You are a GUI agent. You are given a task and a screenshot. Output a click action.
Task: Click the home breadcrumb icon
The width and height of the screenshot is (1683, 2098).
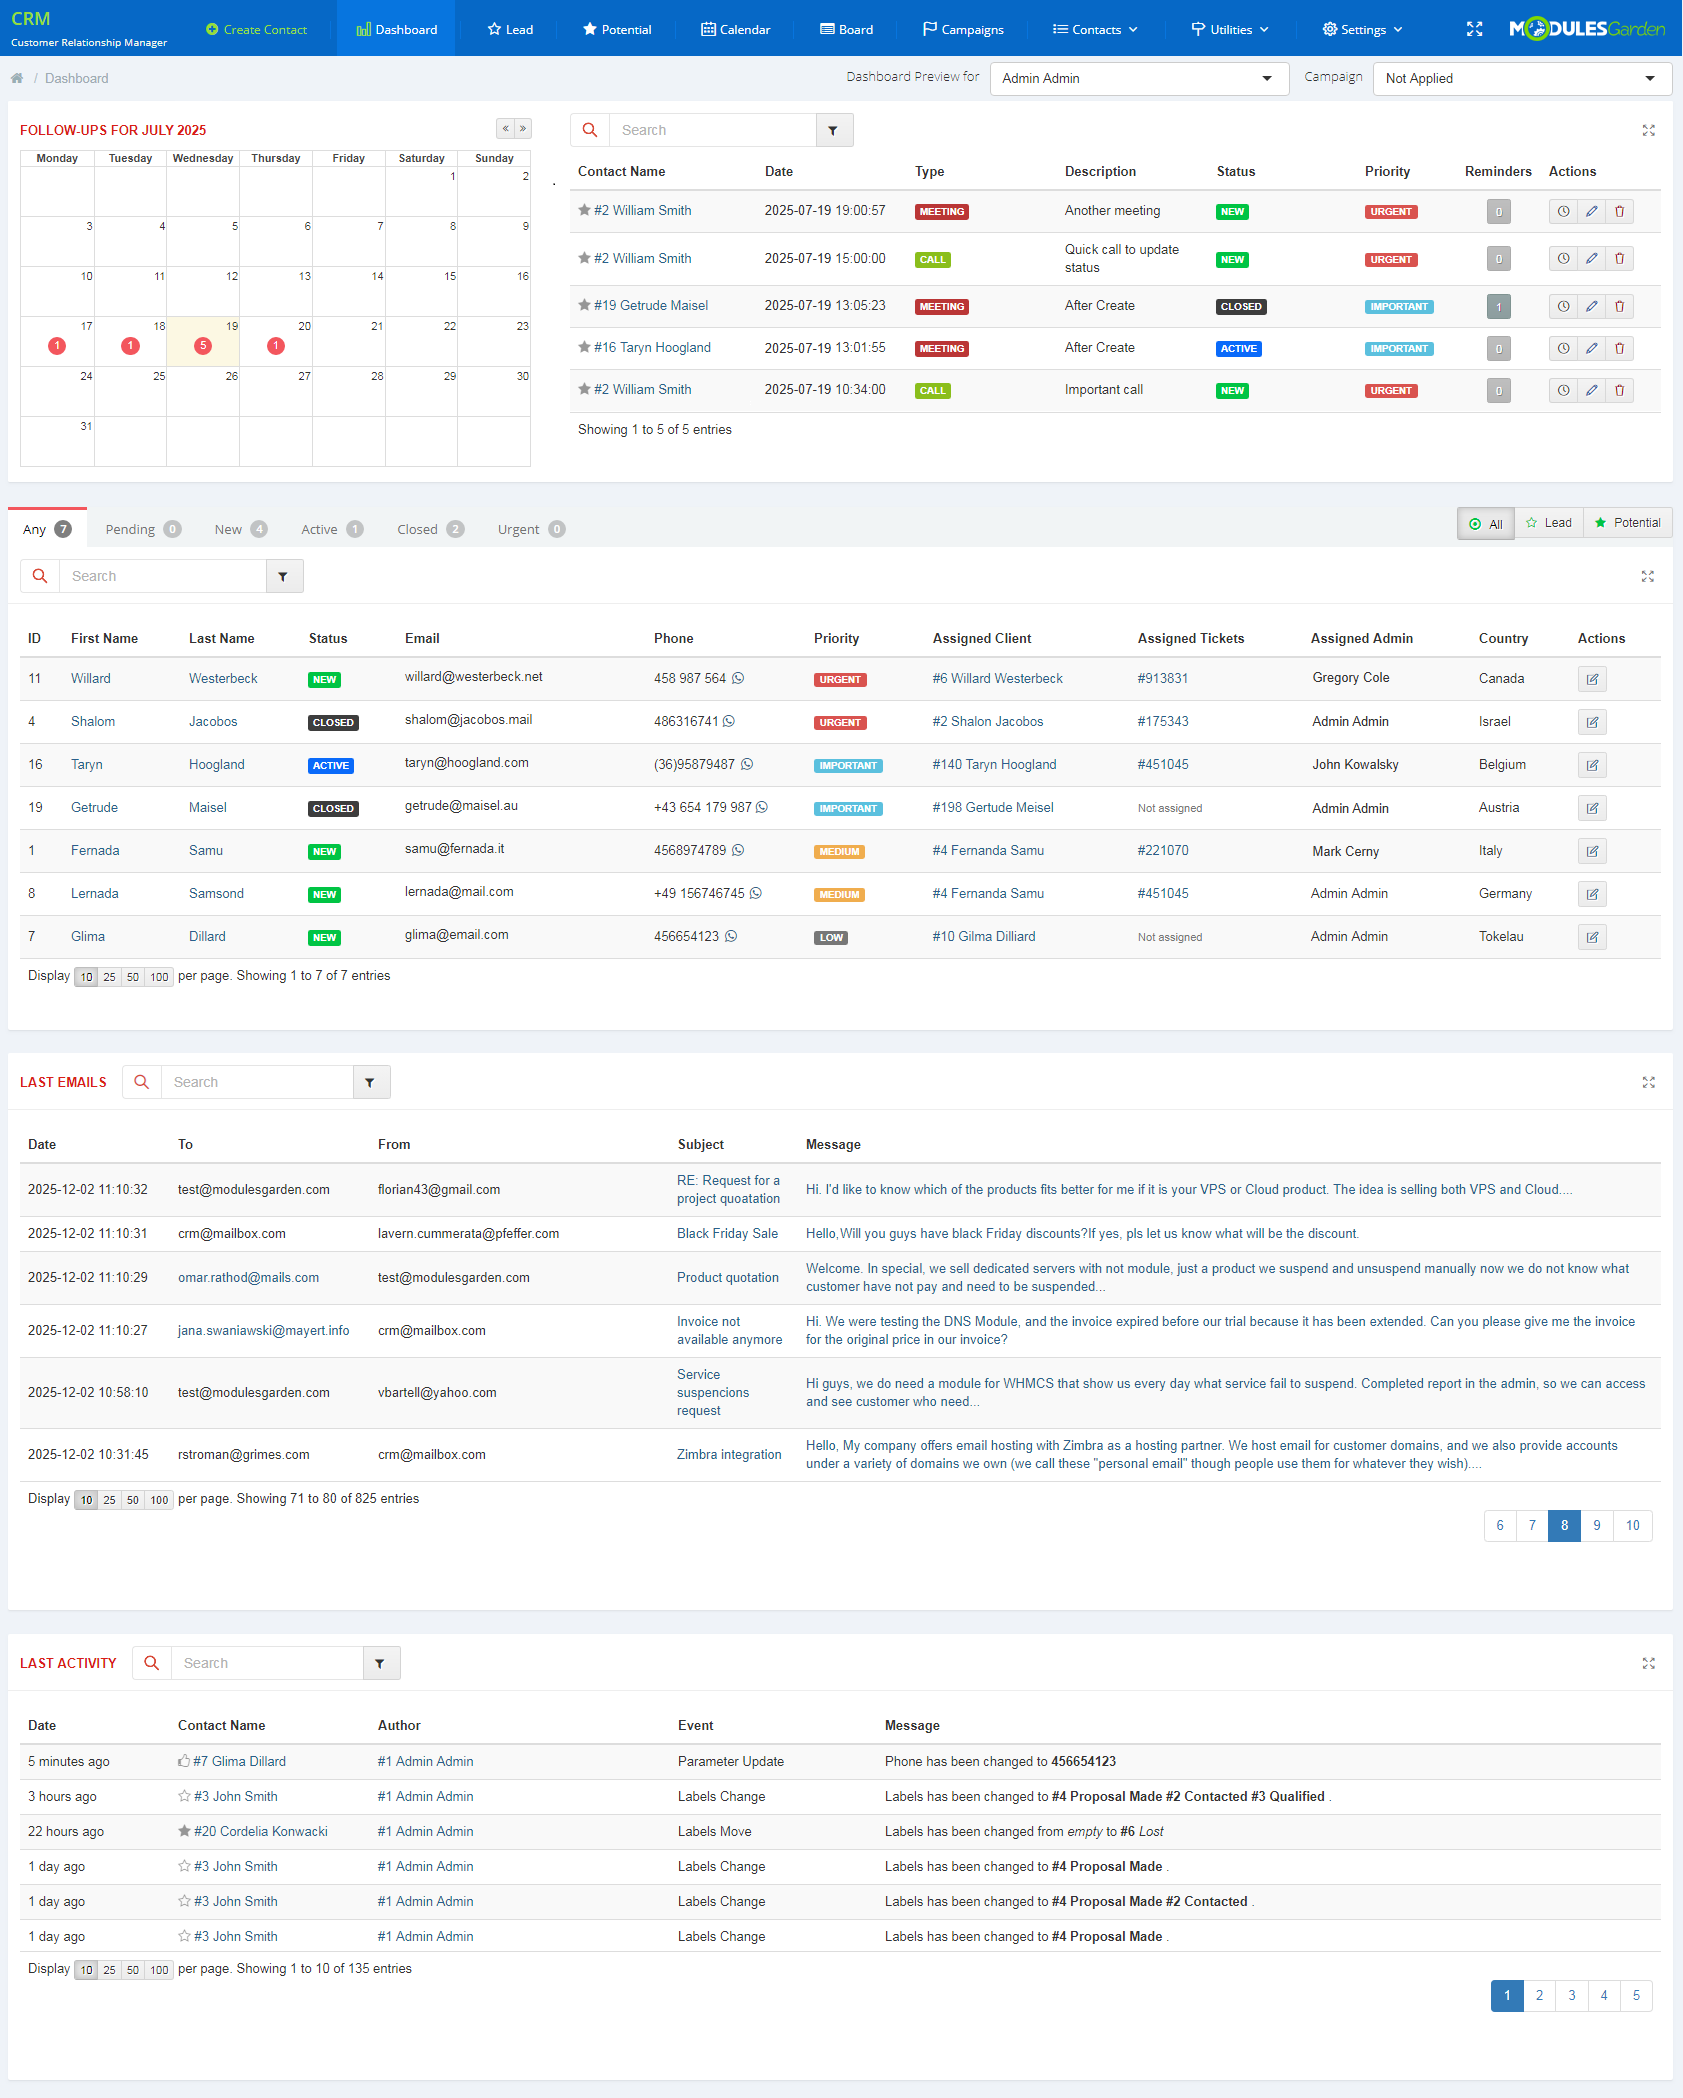click(17, 78)
